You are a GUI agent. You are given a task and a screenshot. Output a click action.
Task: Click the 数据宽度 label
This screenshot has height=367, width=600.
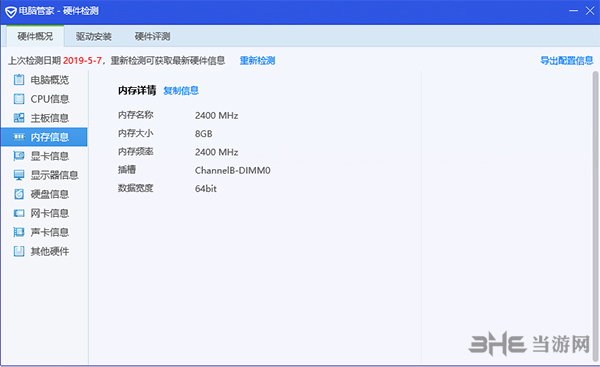pyautogui.click(x=135, y=188)
